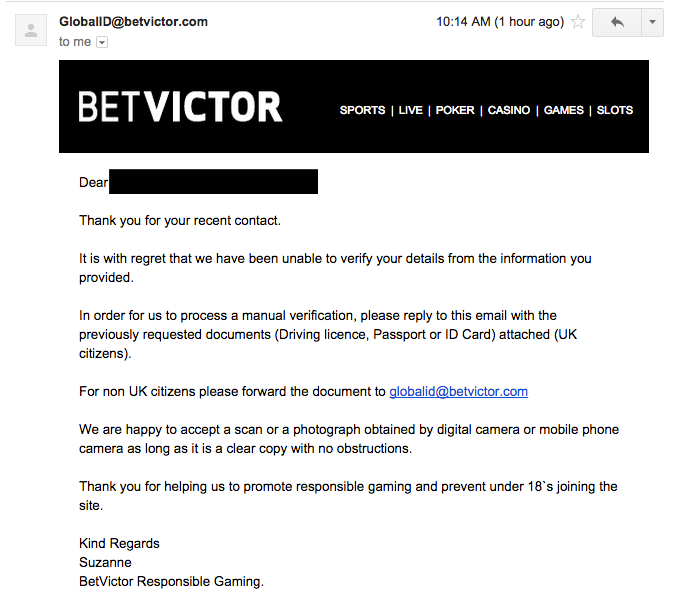This screenshot has width=674, height=602.
Task: Select POKER in the banner menu
Action: pyautogui.click(x=455, y=110)
